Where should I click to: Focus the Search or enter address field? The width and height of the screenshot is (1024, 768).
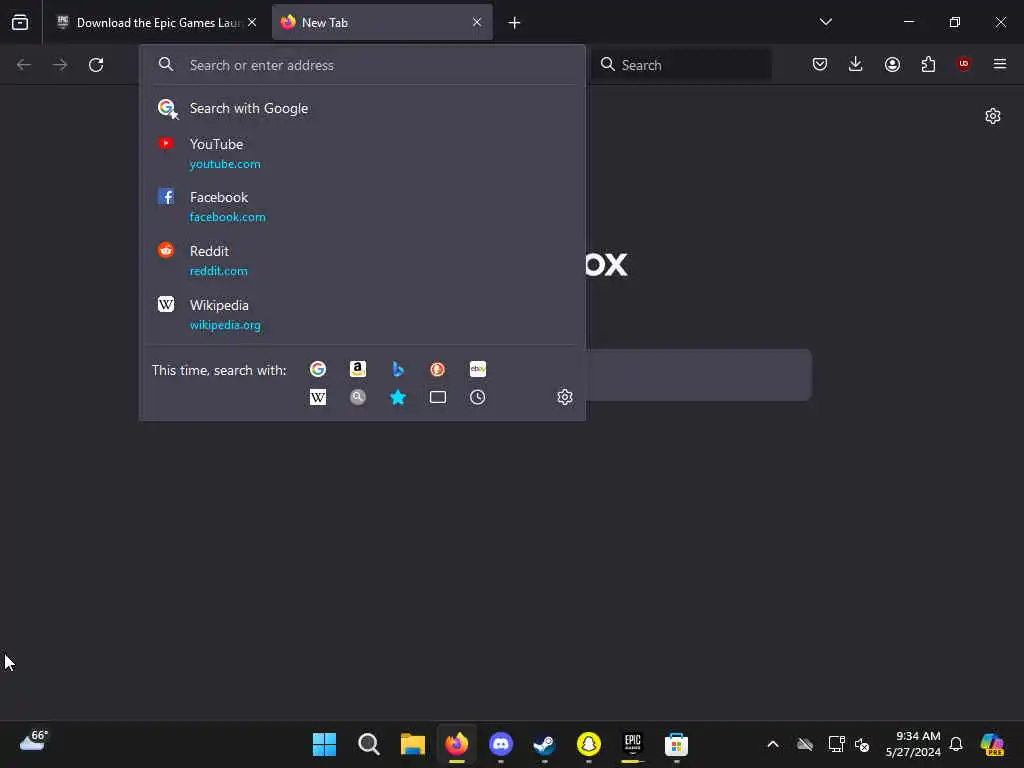[x=362, y=65]
